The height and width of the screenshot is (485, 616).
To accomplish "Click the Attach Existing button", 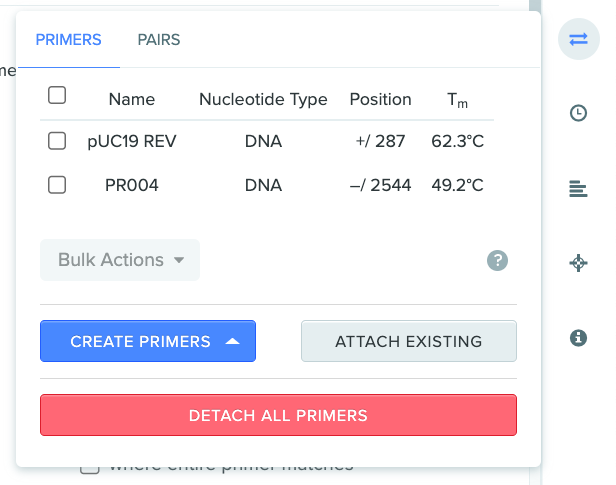I will point(409,341).
